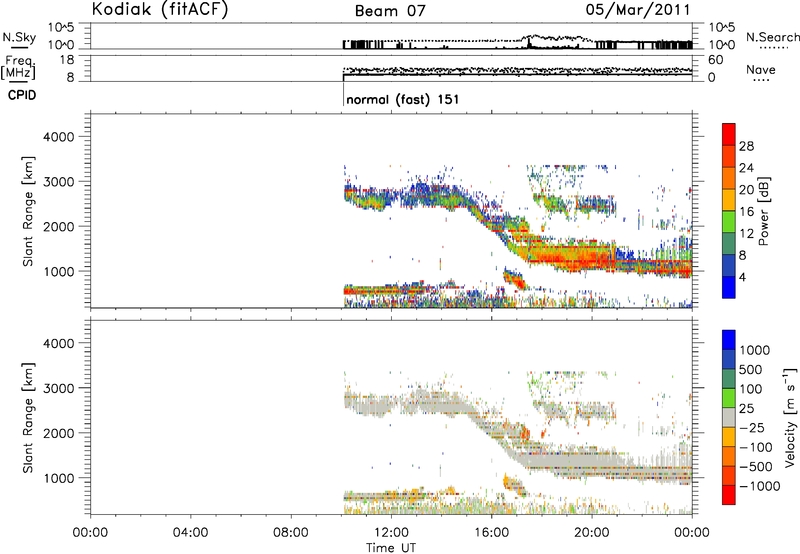The height and width of the screenshot is (554, 800).
Task: Click the 'Kodiak (fitACF)' title text
Action: pos(160,9)
